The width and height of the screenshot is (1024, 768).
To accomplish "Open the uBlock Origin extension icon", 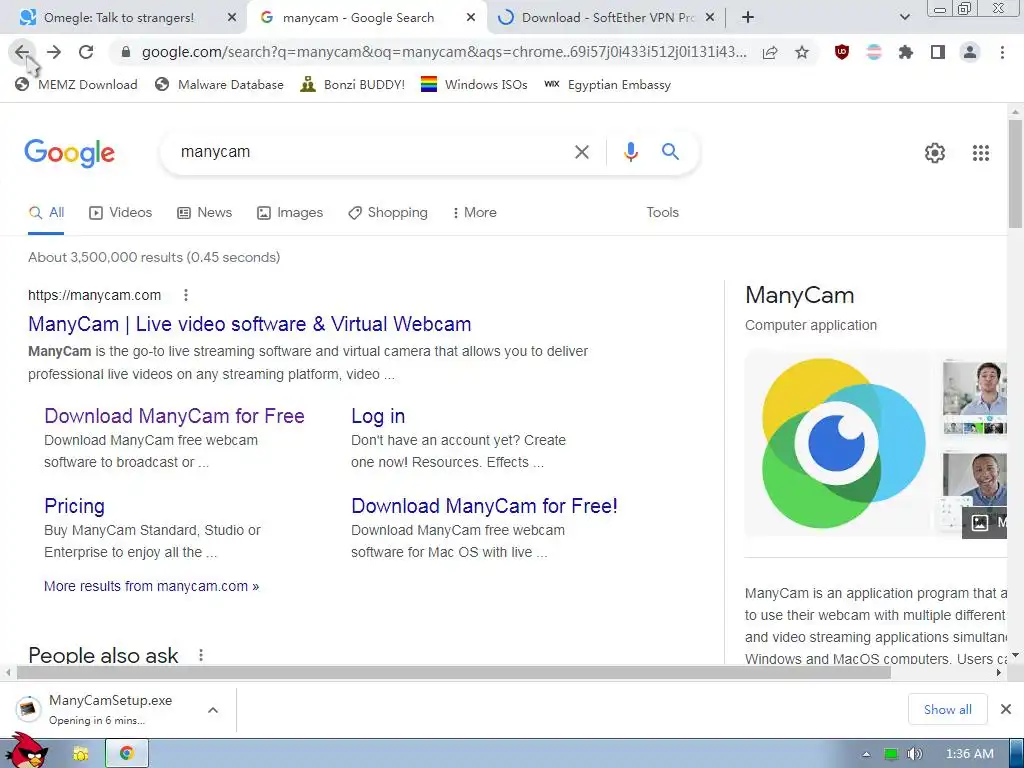I will coord(842,52).
